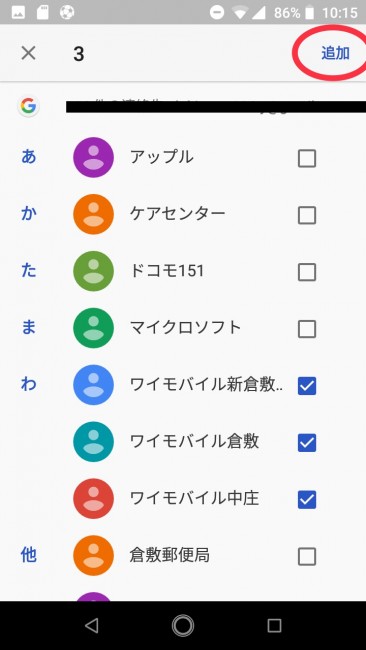The height and width of the screenshot is (650, 366).
Task: Check the box for ケアセンター
Action: 307,216
